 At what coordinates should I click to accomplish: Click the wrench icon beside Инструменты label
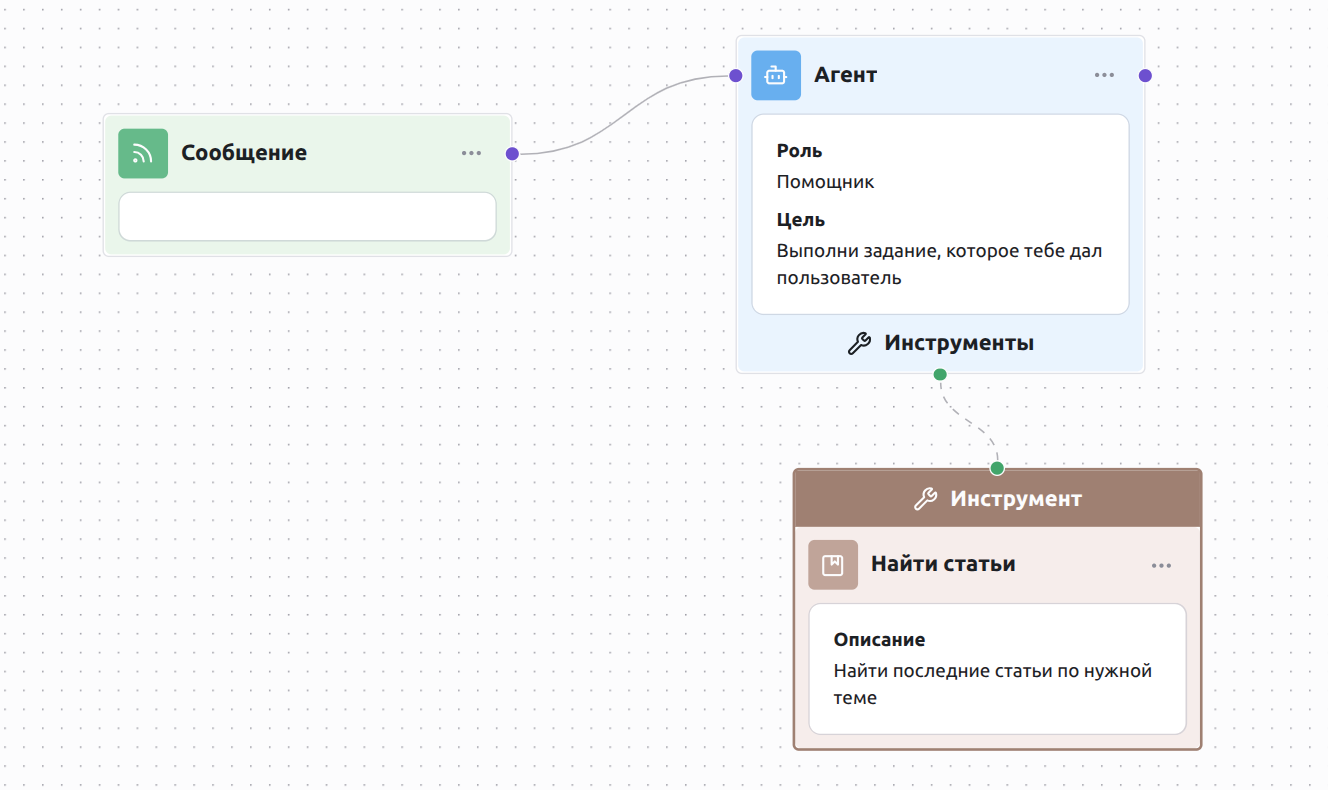pyautogui.click(x=859, y=344)
